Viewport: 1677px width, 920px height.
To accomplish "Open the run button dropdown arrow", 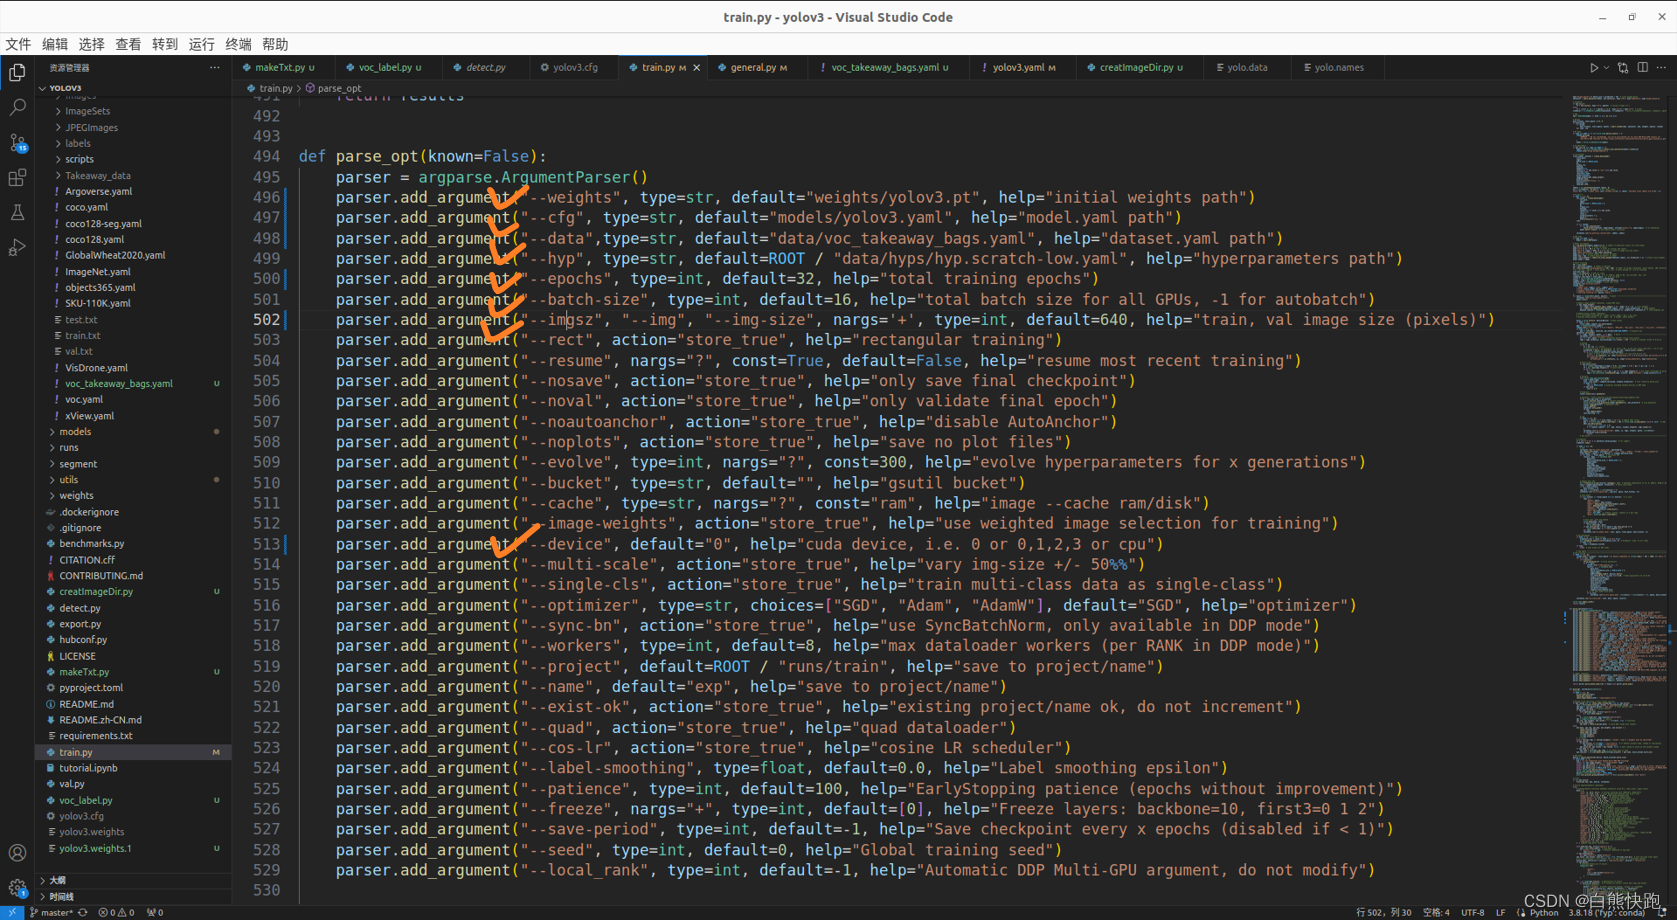I will coord(1606,68).
